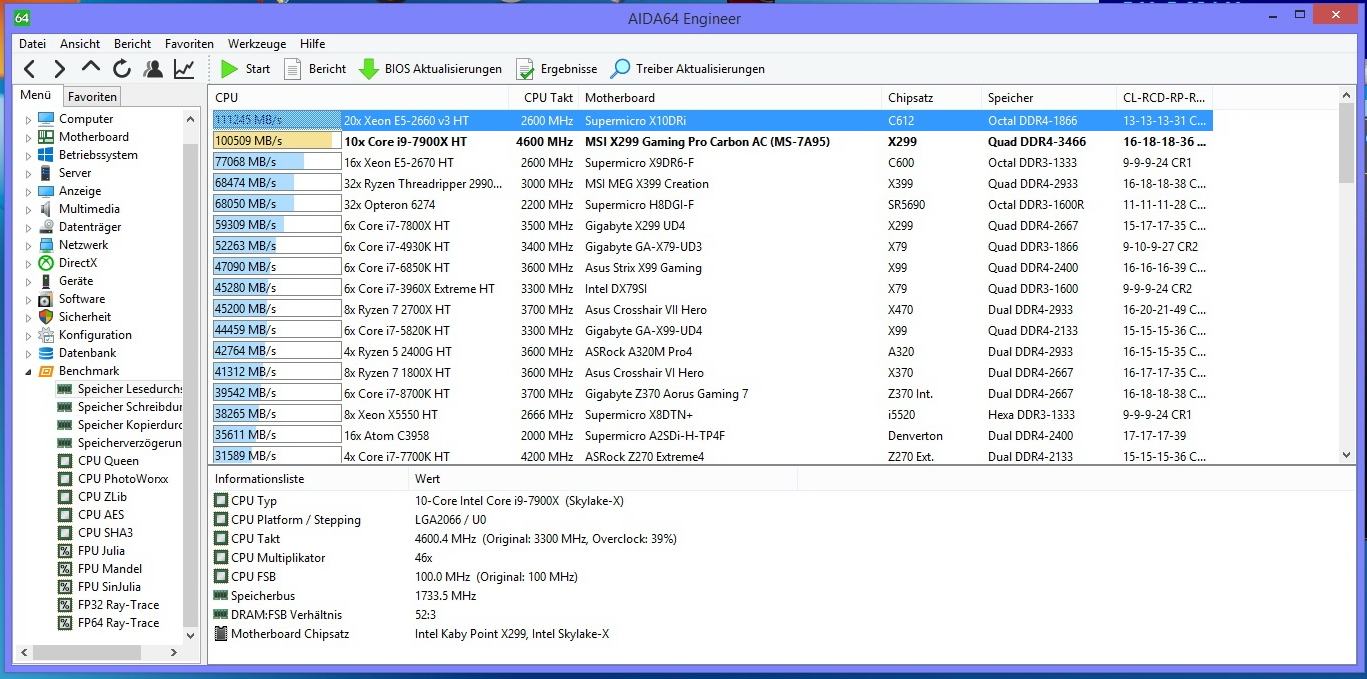Image resolution: width=1367 pixels, height=679 pixels.
Task: Expand the Betriebssystem tree node
Action: tap(28, 155)
